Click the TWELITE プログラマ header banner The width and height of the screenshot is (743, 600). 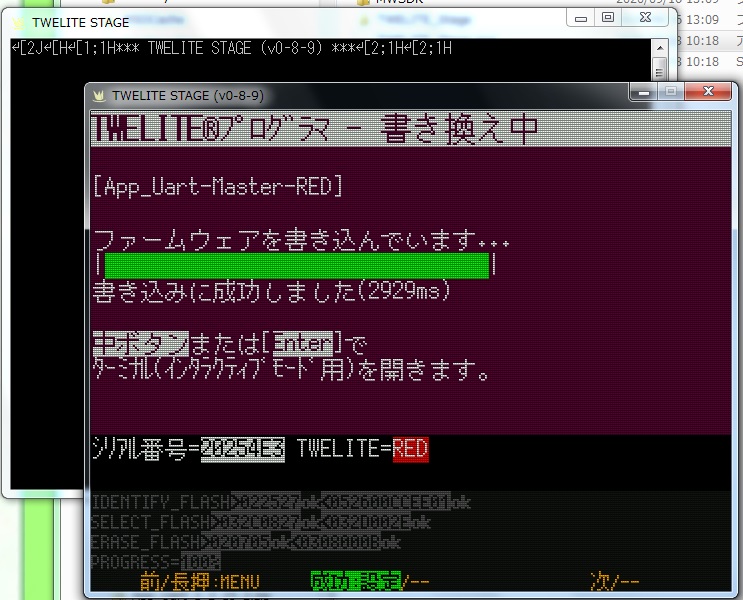coord(410,129)
